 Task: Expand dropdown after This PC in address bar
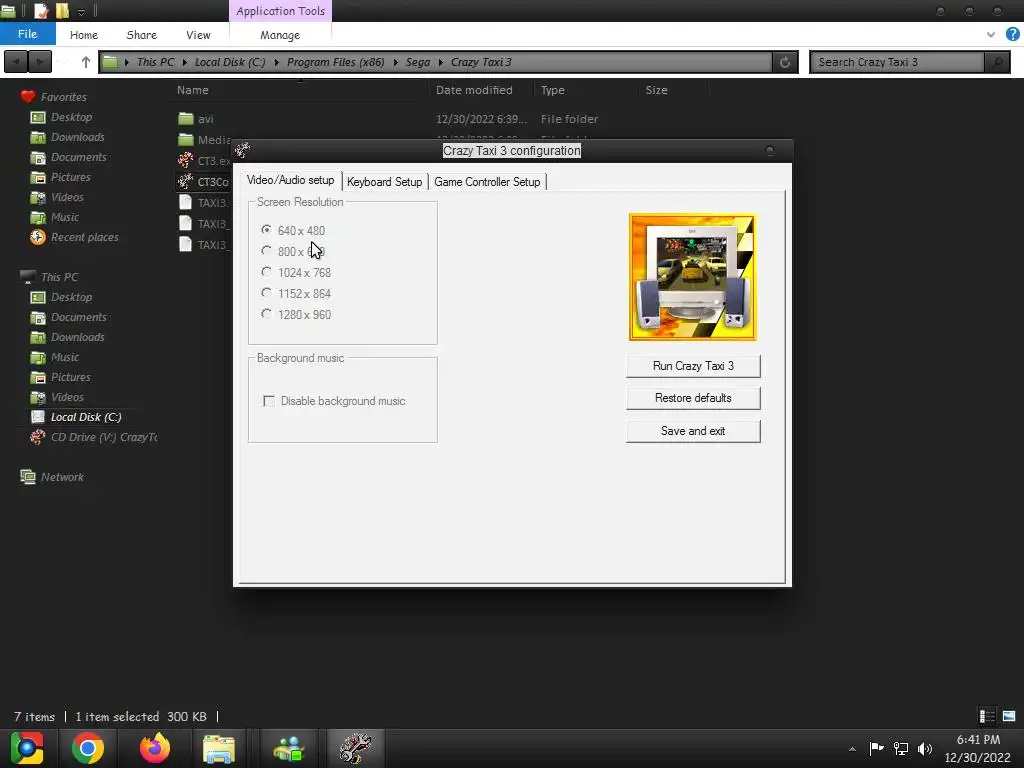pyautogui.click(x=185, y=62)
